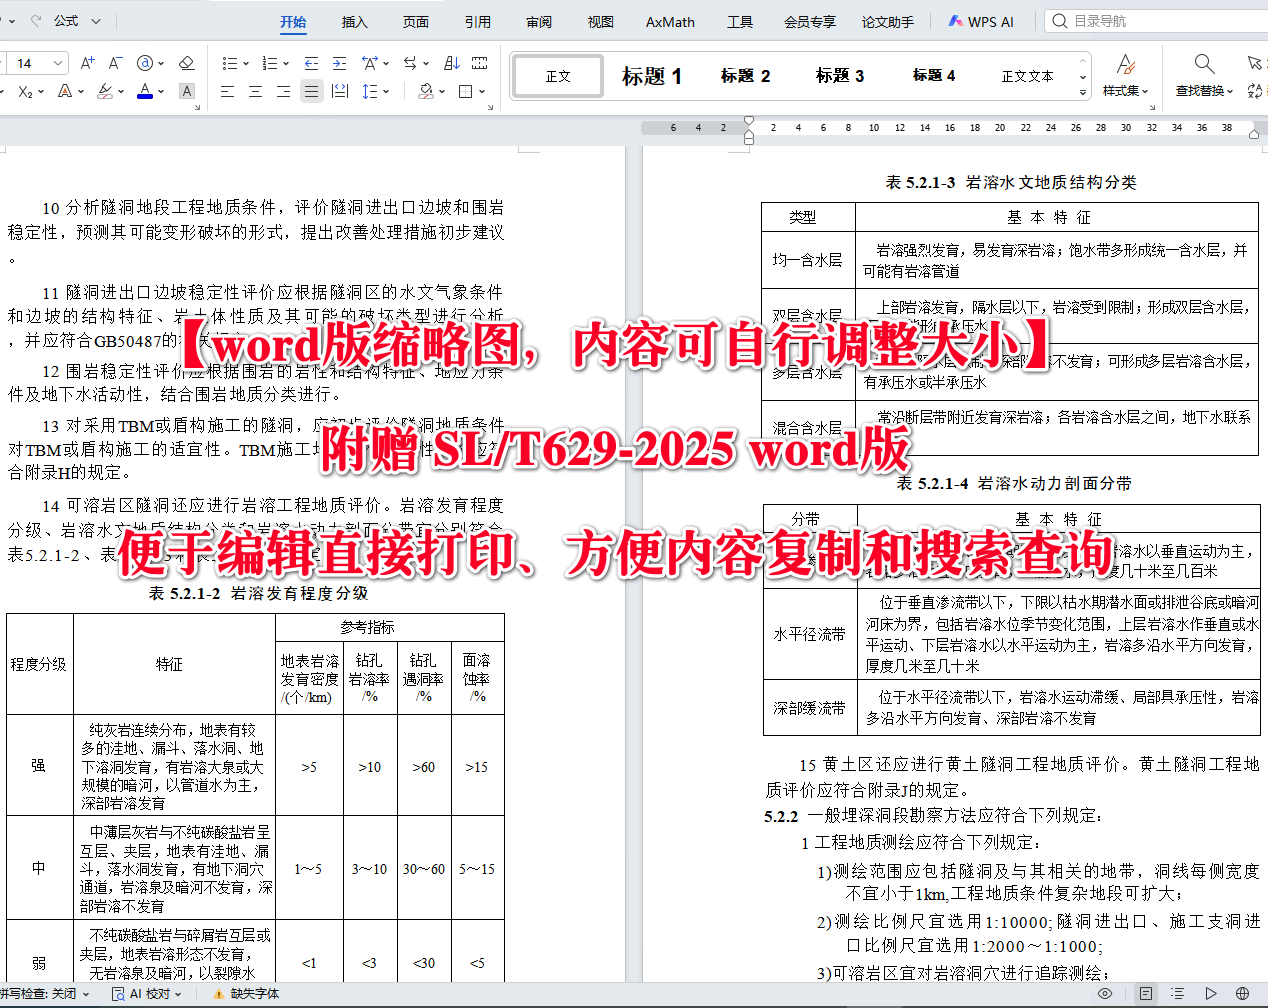Screen dimensions: 1268x1008
Task: Open the AxMath menu tab
Action: (669, 21)
